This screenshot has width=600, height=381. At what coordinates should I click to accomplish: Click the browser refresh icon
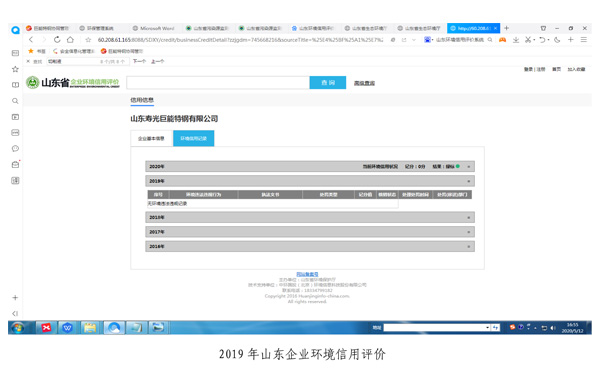click(57, 39)
